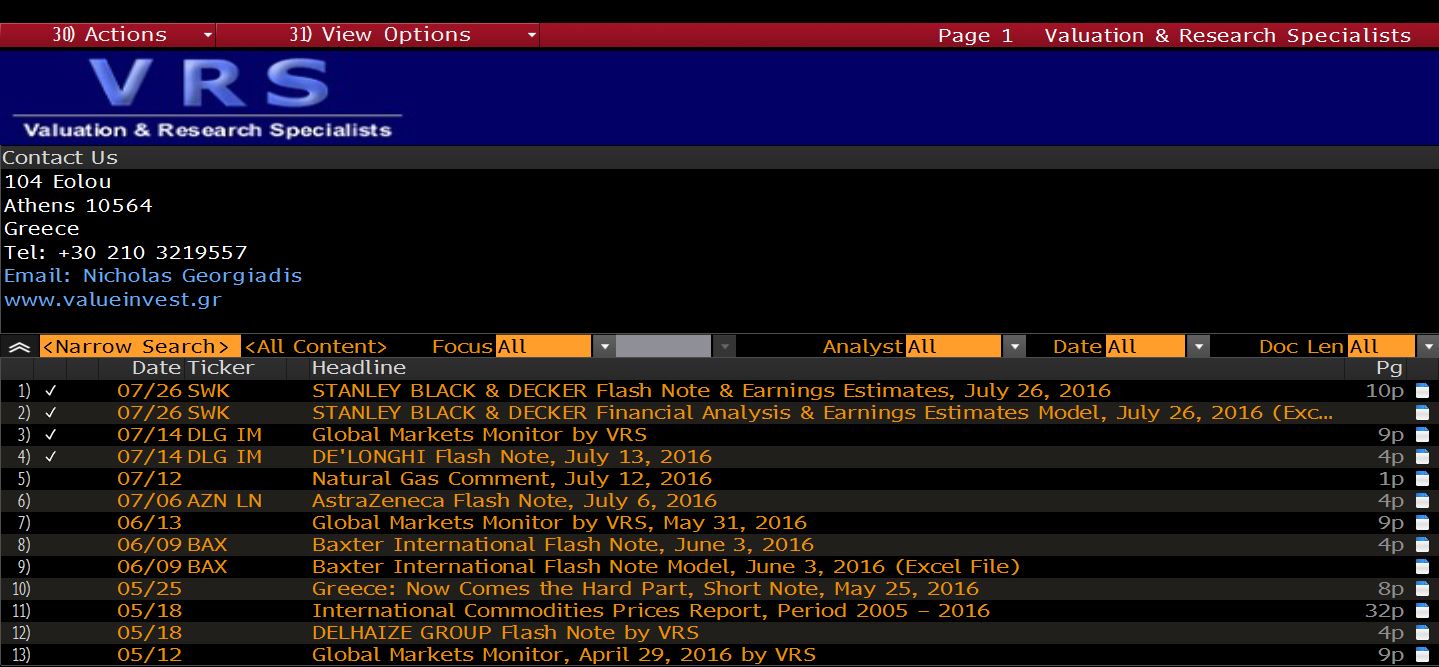This screenshot has height=667, width=1439.
Task: Expand the Doc Len filter dropdown arrow
Action: tap(1428, 347)
